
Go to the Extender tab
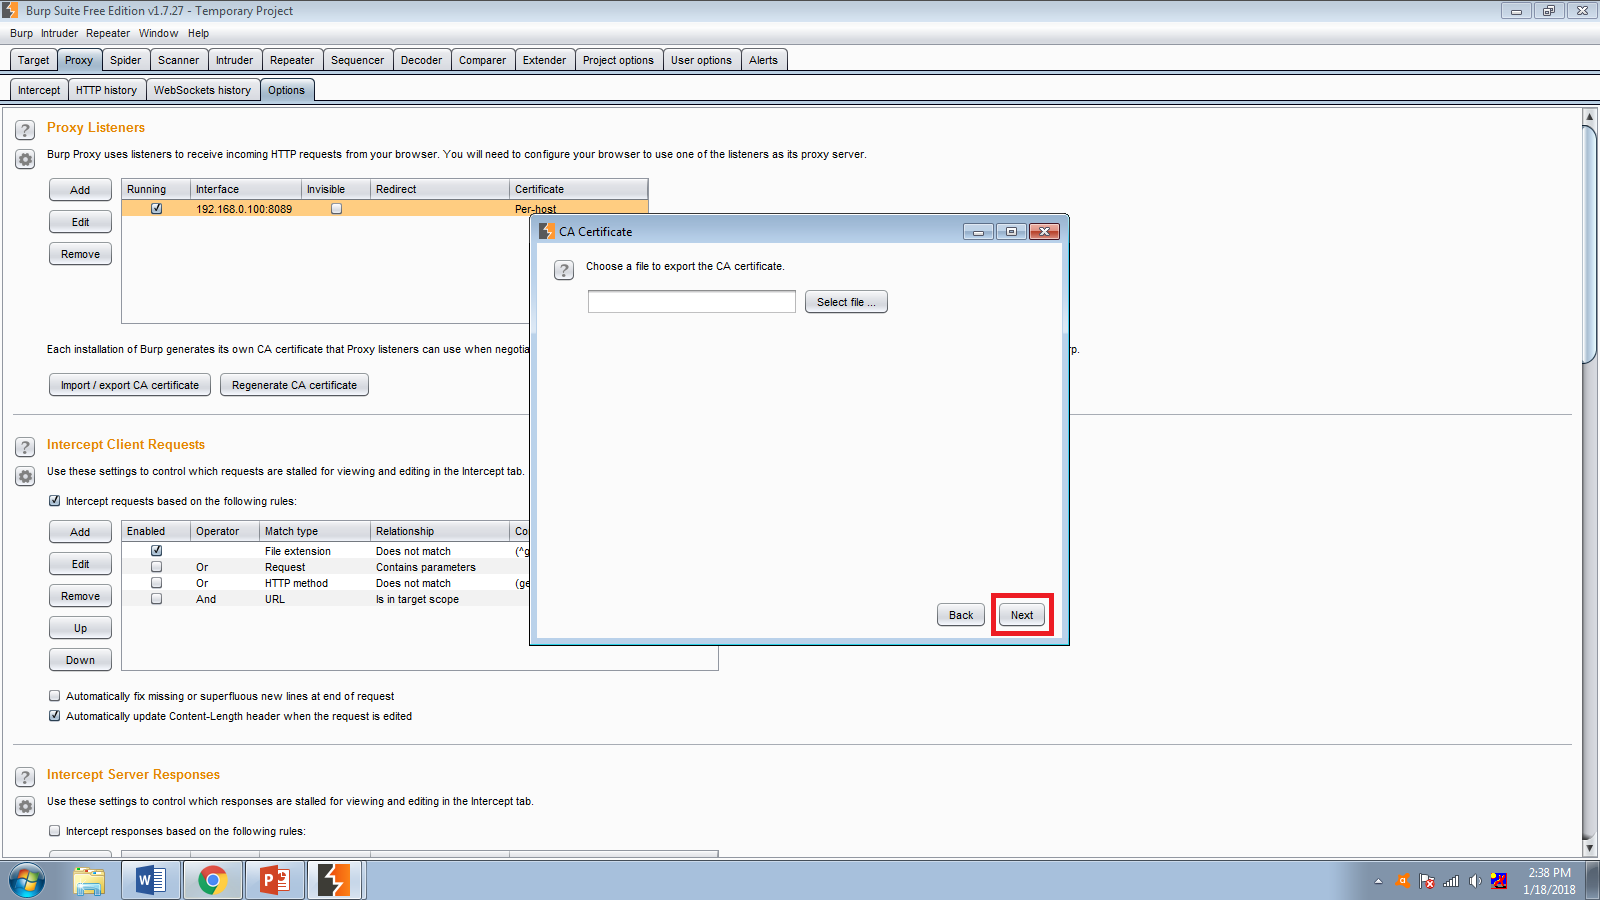(x=544, y=60)
